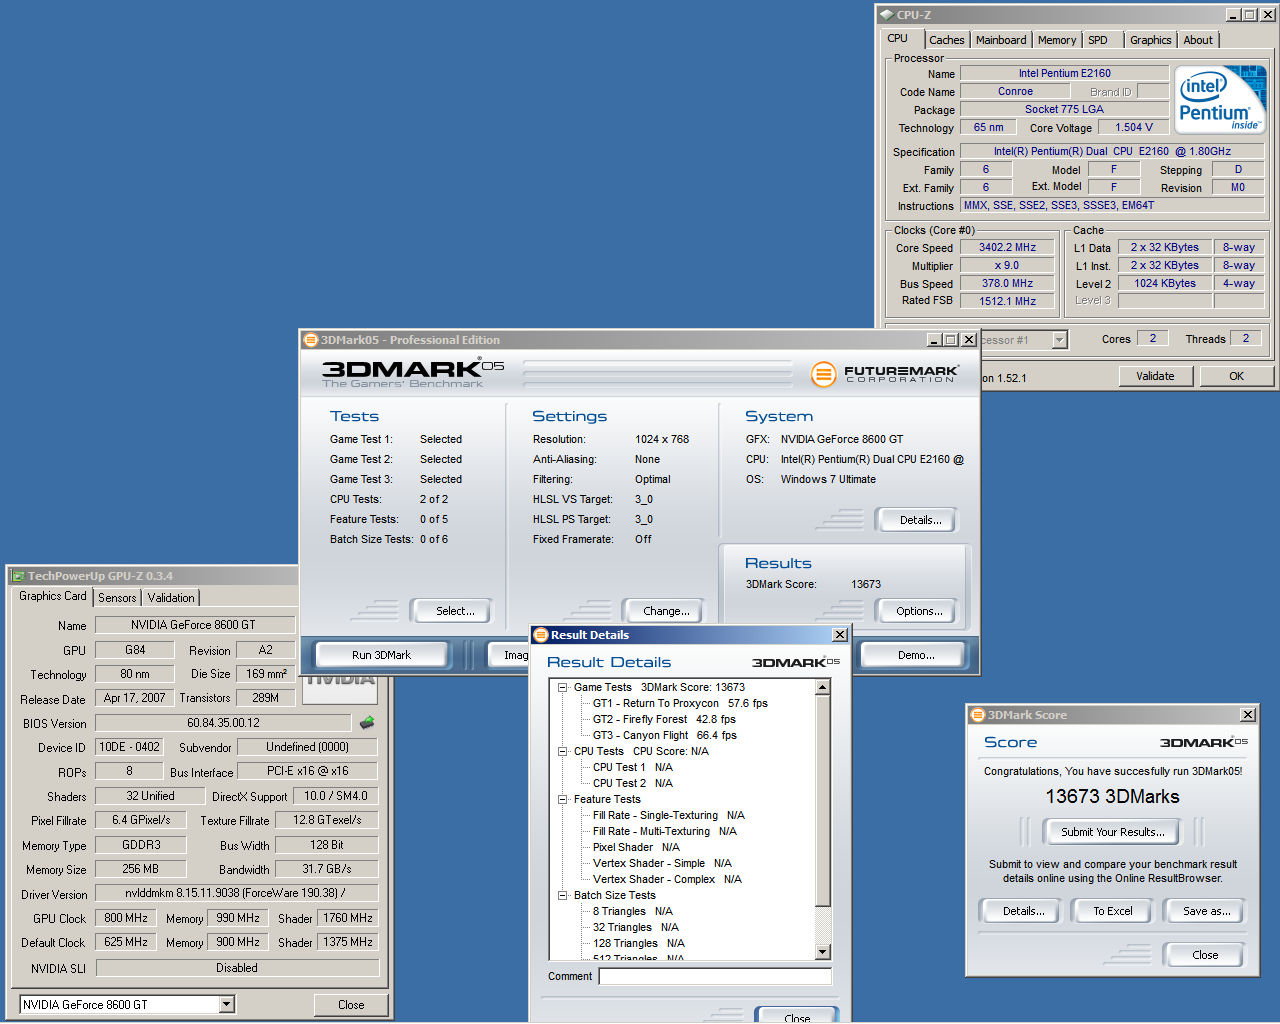Collapse the Game Tests tree node
The height and width of the screenshot is (1024, 1280).
(562, 687)
